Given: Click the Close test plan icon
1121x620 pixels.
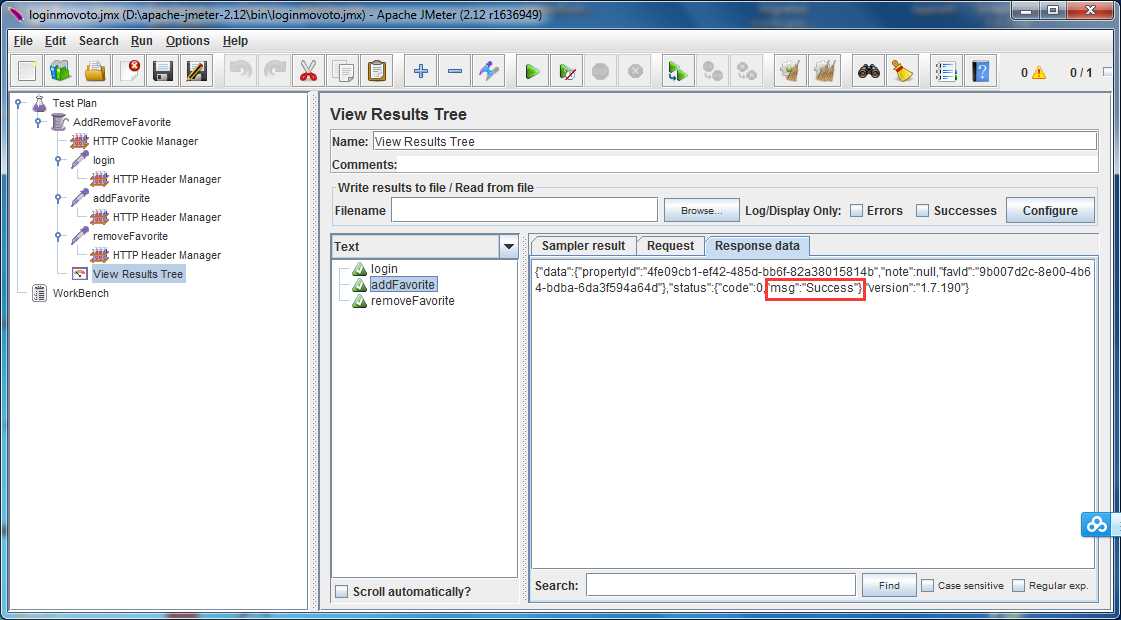Looking at the screenshot, I should click(129, 72).
